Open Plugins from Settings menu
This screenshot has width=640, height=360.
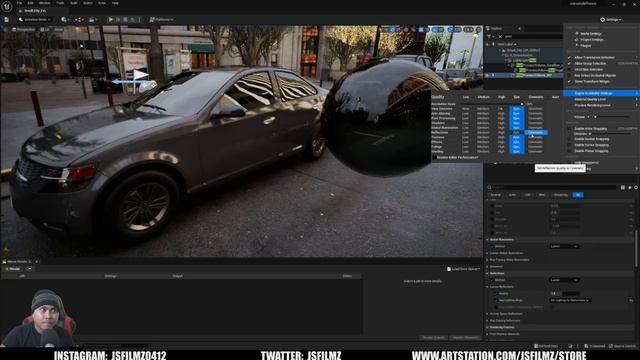586,45
